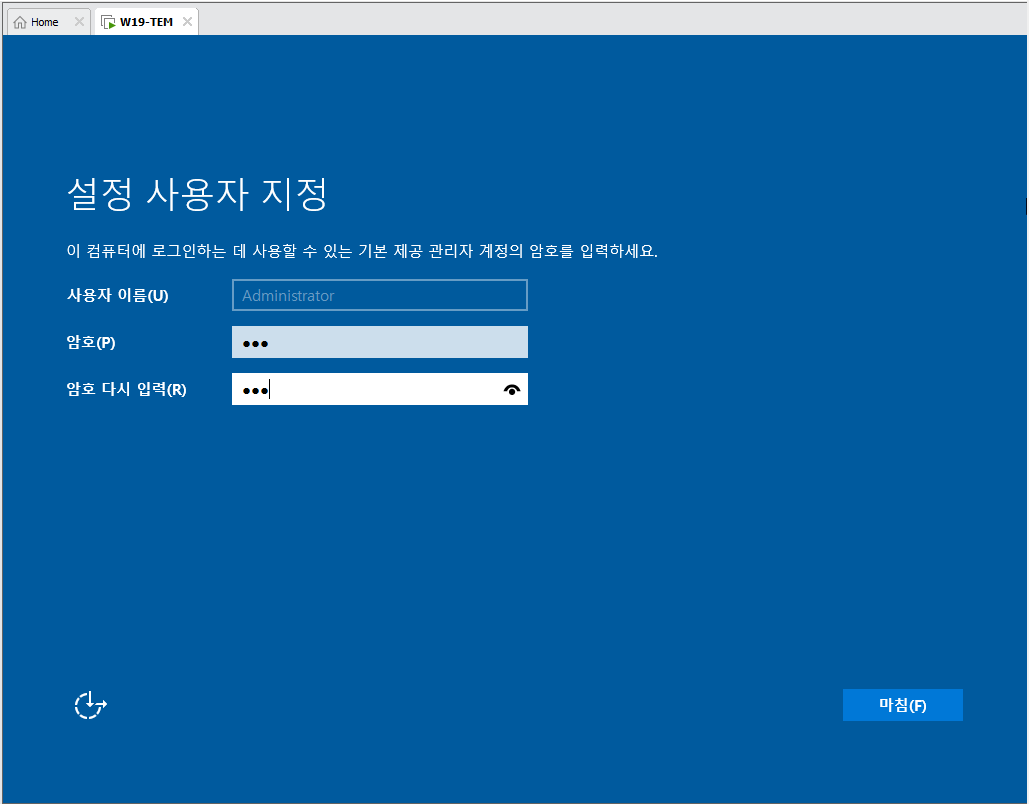This screenshot has height=804, width=1029.
Task: Open the Ease of Access icon
Action: (91, 706)
